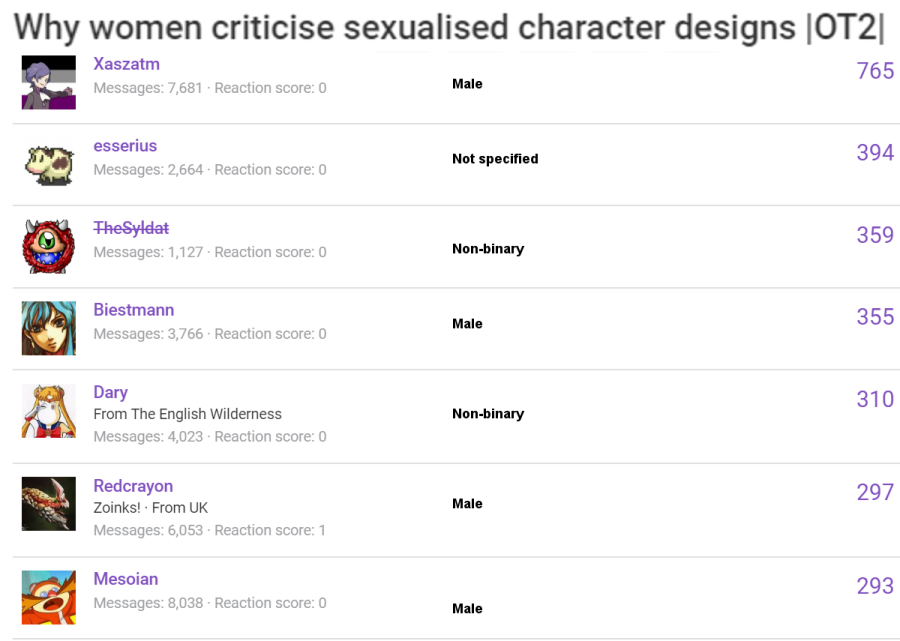Select the thread title heading text
This screenshot has height=641, width=900.
click(x=449, y=27)
